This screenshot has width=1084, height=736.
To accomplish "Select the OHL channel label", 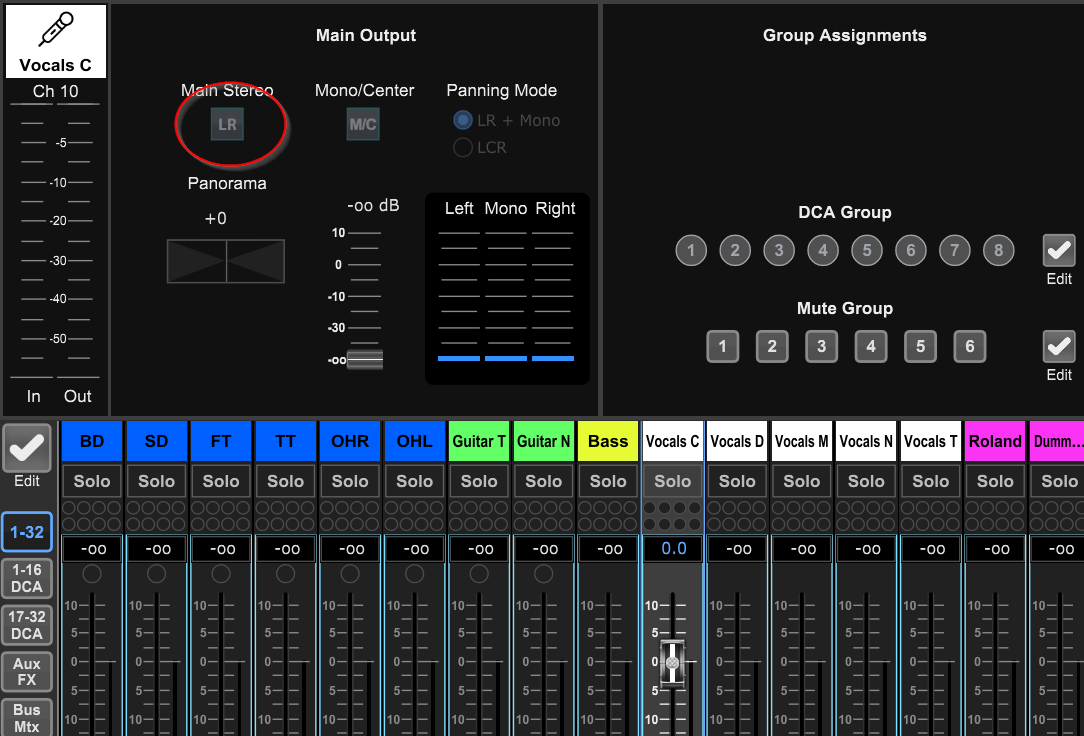I will pyautogui.click(x=415, y=441).
